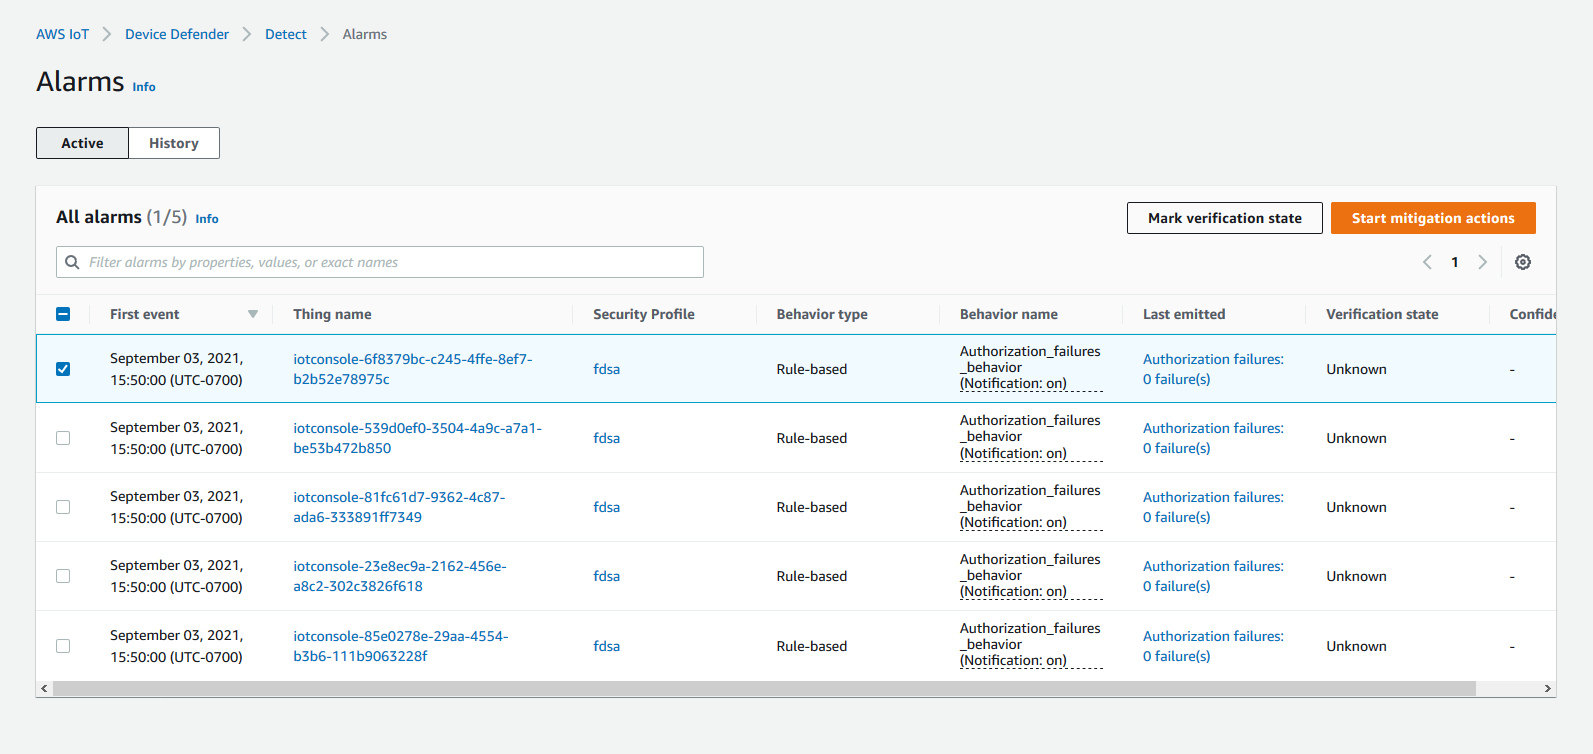This screenshot has width=1593, height=754.
Task: Select alarm for iotconsole-539d0ef0 thing
Action: pyautogui.click(x=63, y=438)
